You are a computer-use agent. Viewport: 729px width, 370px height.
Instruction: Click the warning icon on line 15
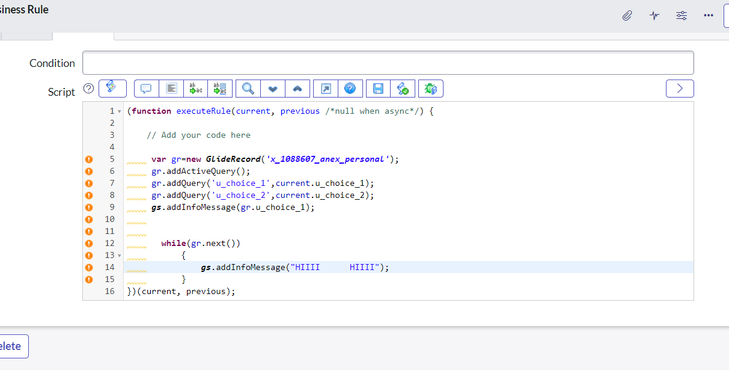click(x=89, y=279)
